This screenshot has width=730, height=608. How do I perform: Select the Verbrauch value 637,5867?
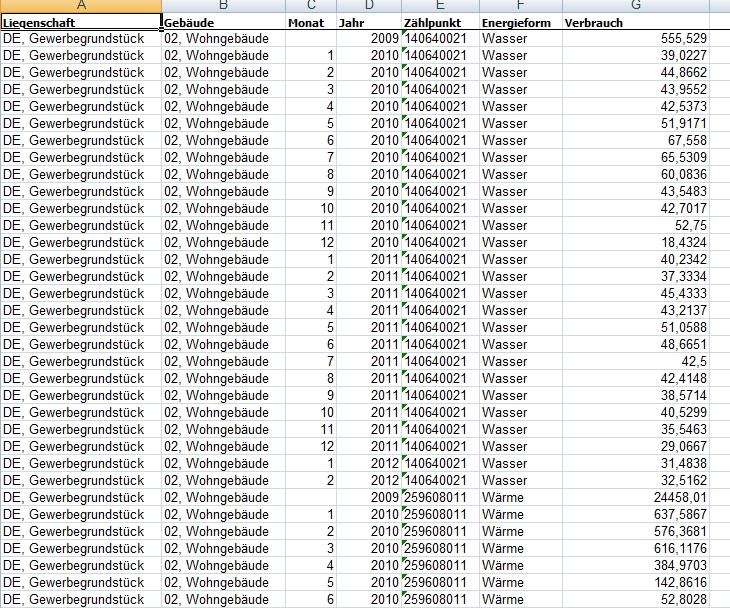click(x=635, y=514)
